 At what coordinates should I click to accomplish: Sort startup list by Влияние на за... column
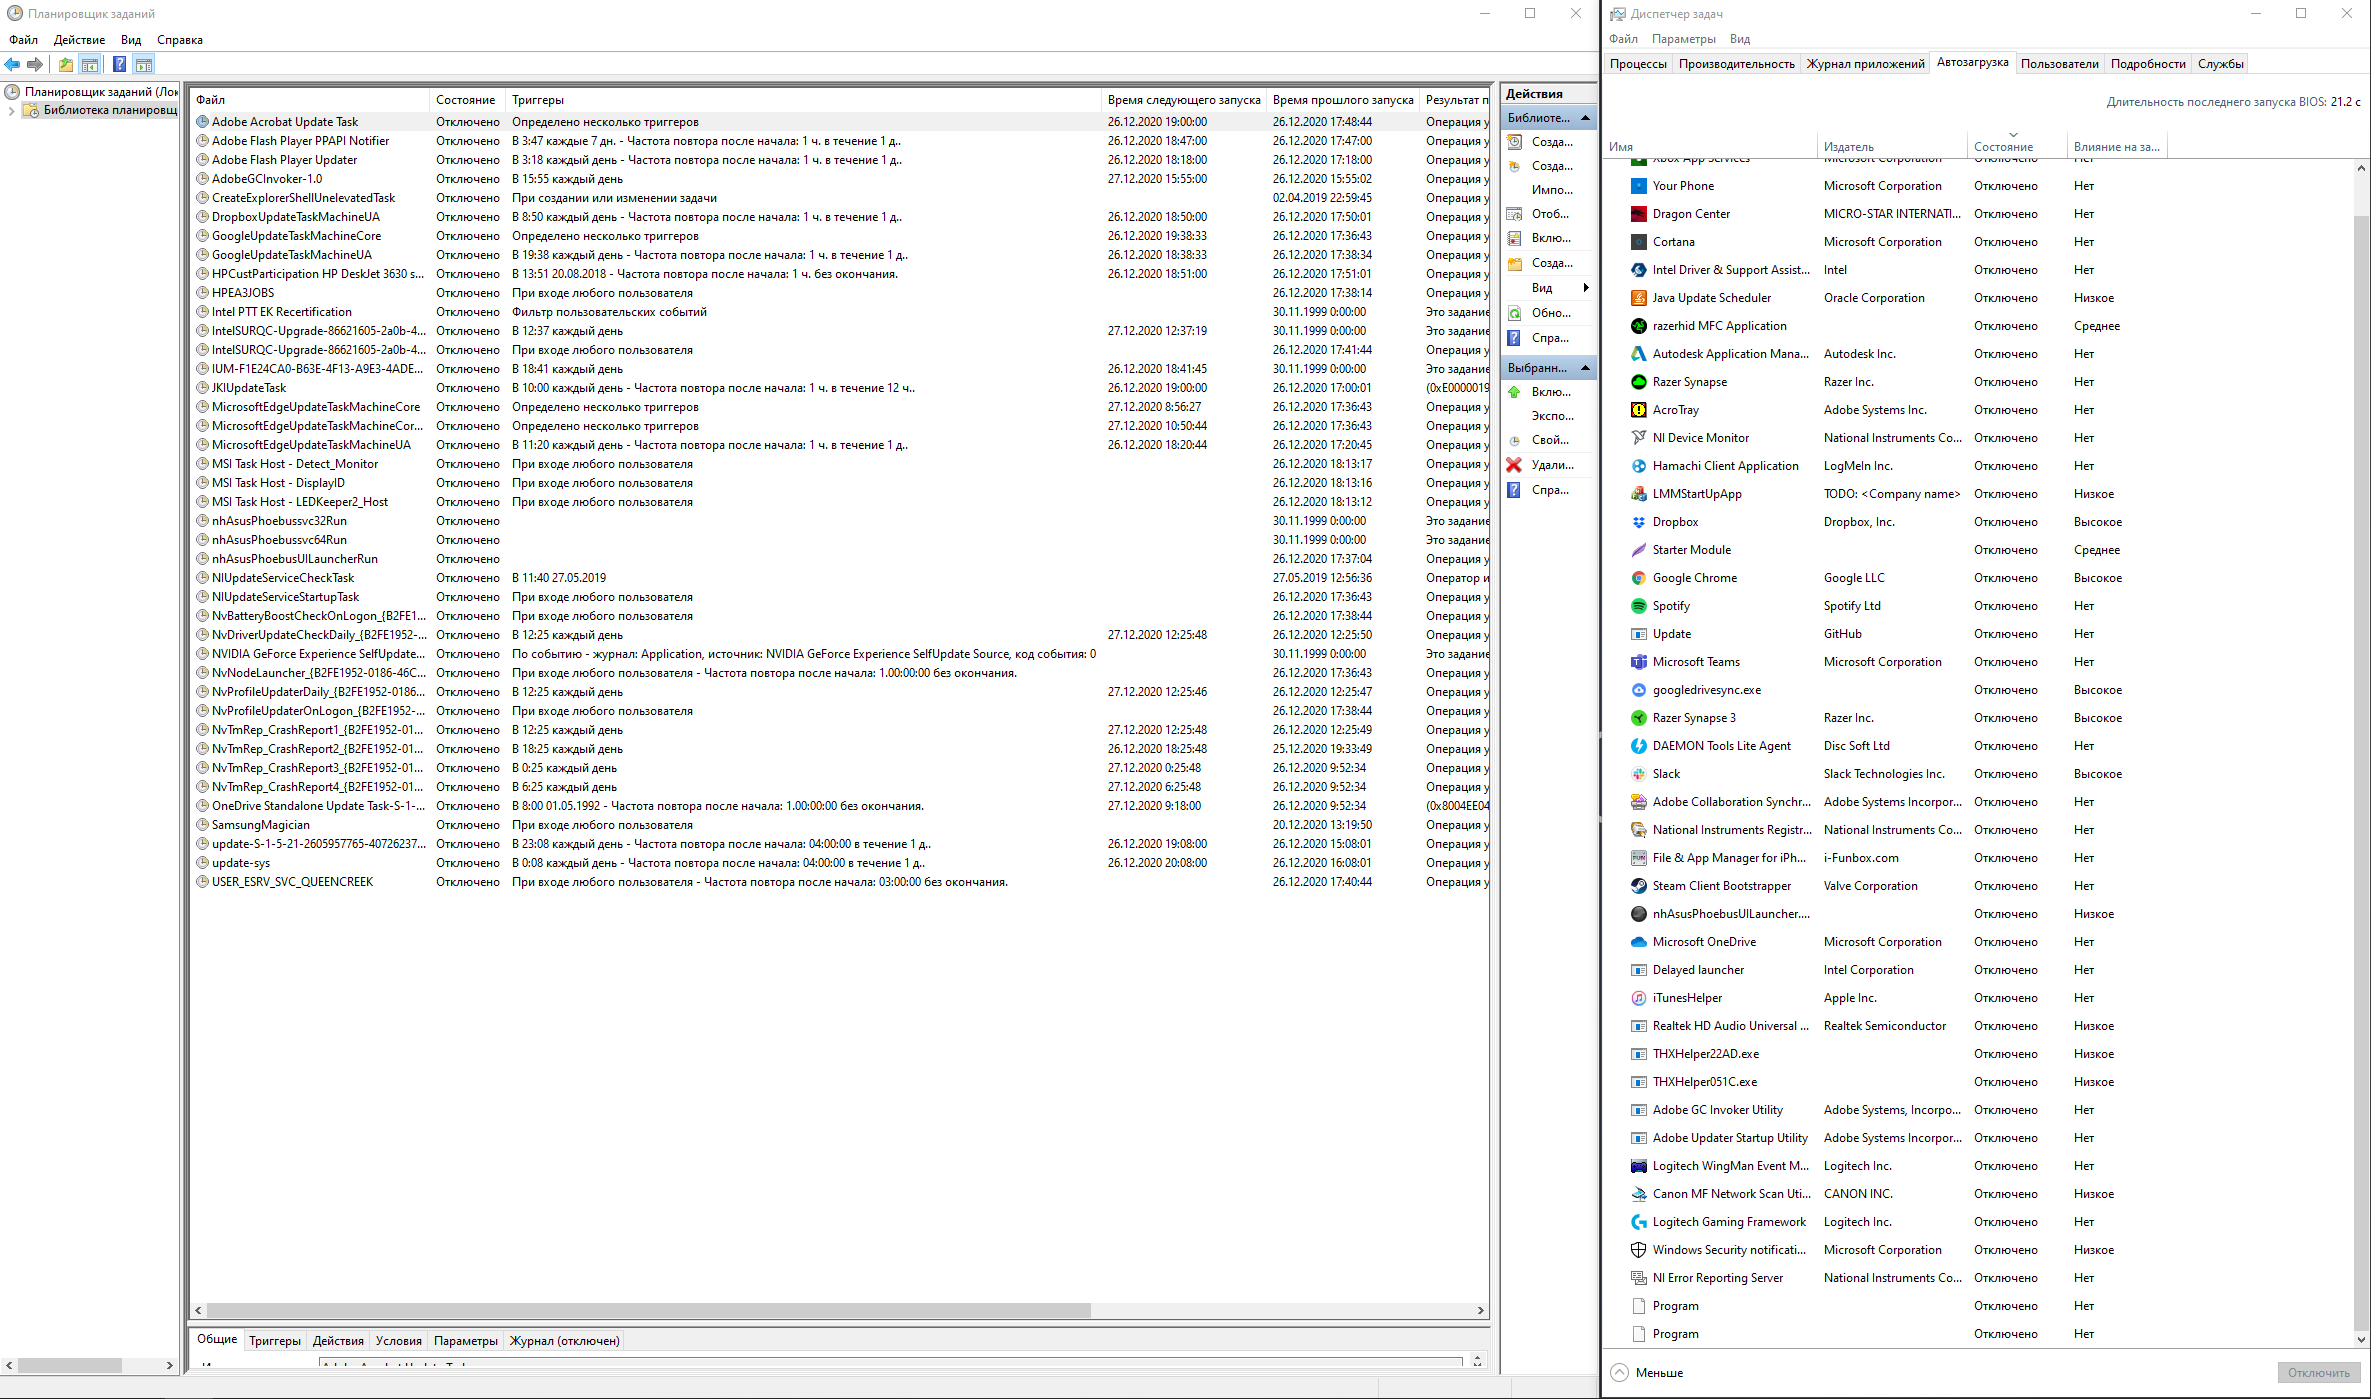pyautogui.click(x=2116, y=146)
